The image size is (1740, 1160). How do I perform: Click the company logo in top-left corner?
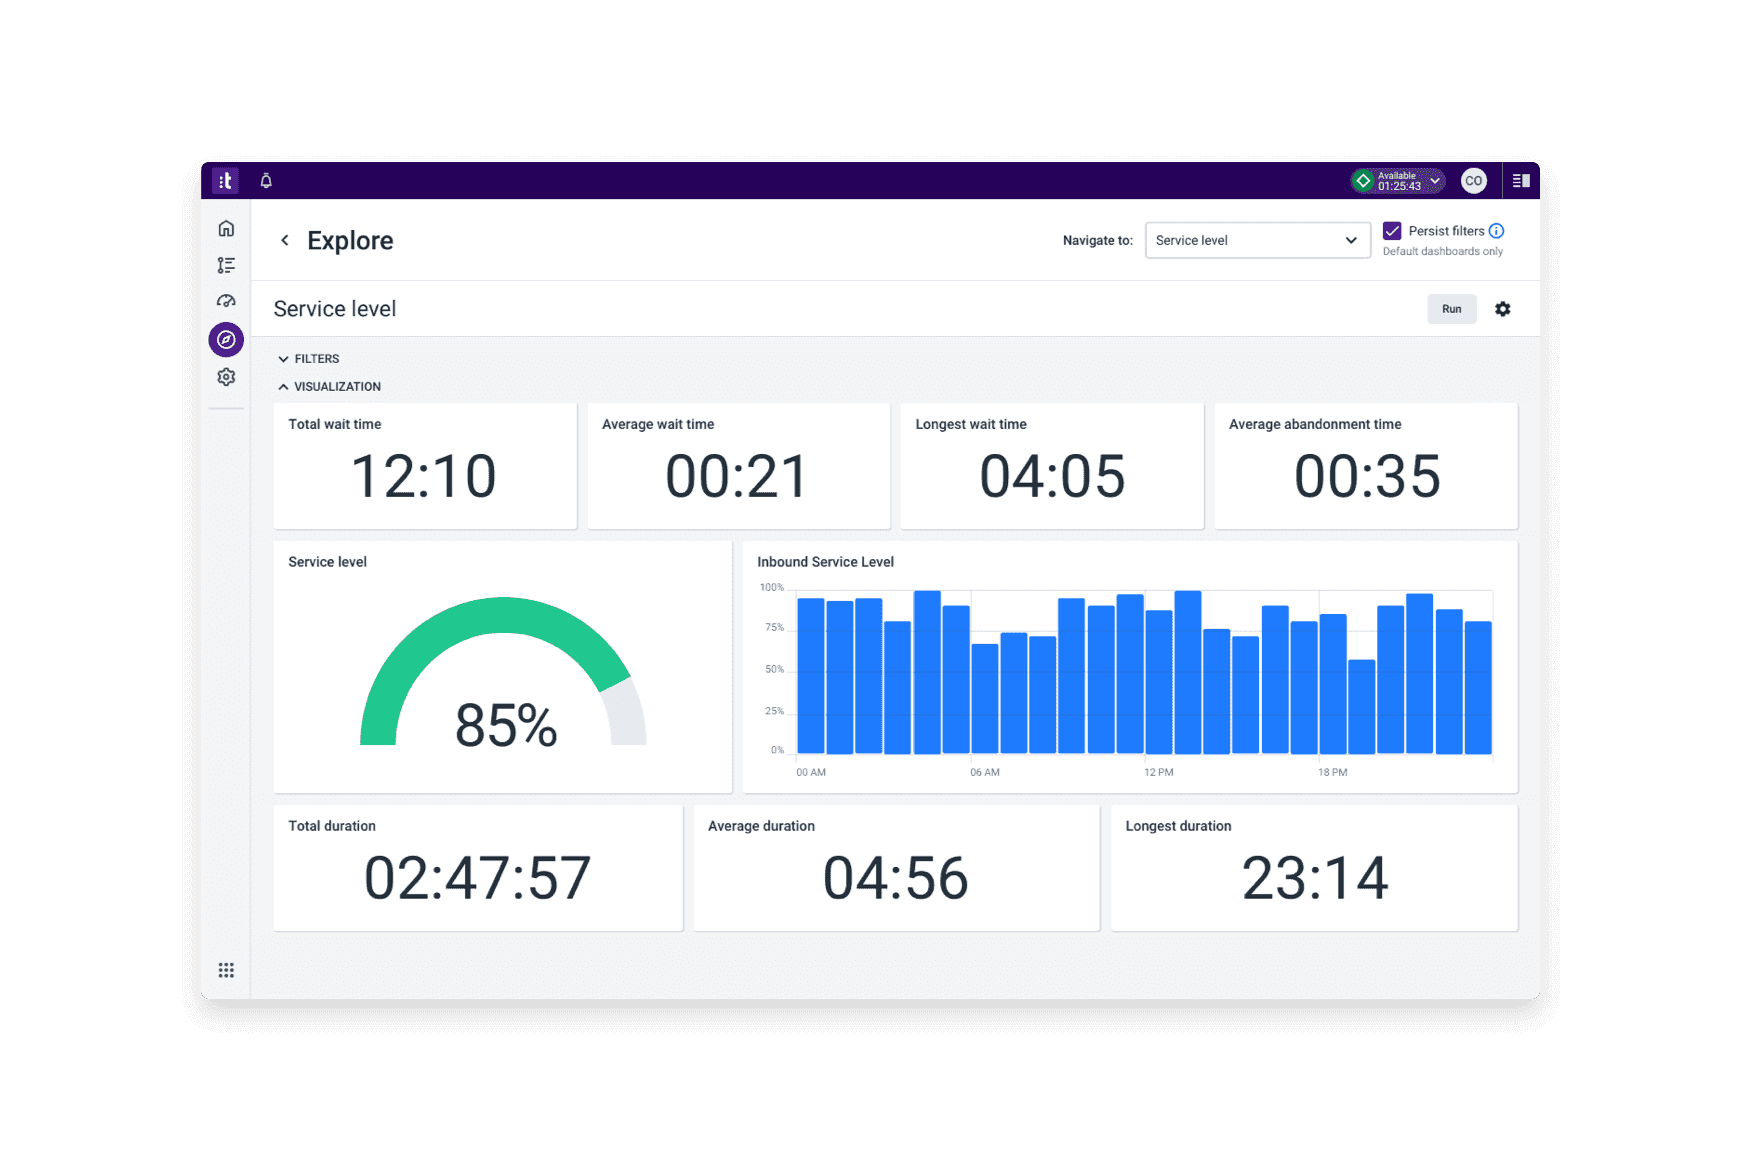[225, 180]
